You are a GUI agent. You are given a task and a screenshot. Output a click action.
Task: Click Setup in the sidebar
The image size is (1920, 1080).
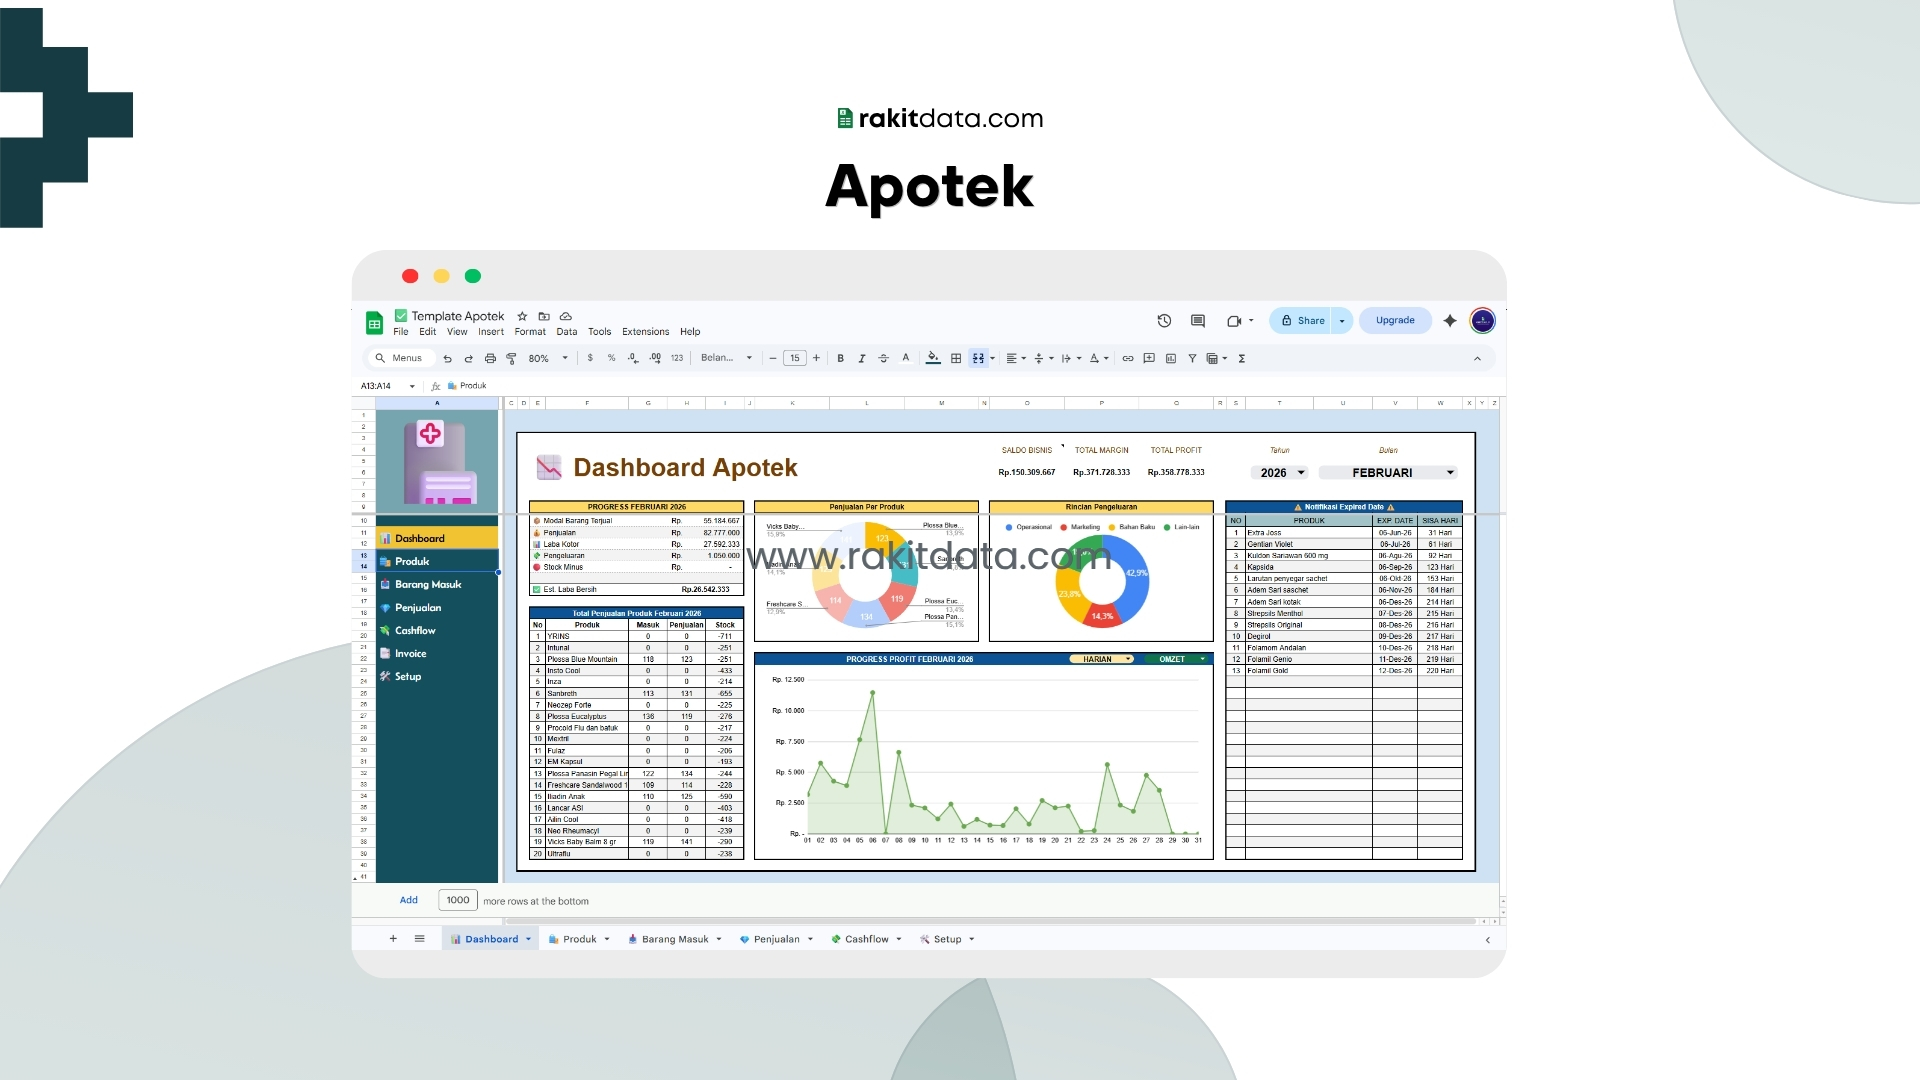point(408,677)
